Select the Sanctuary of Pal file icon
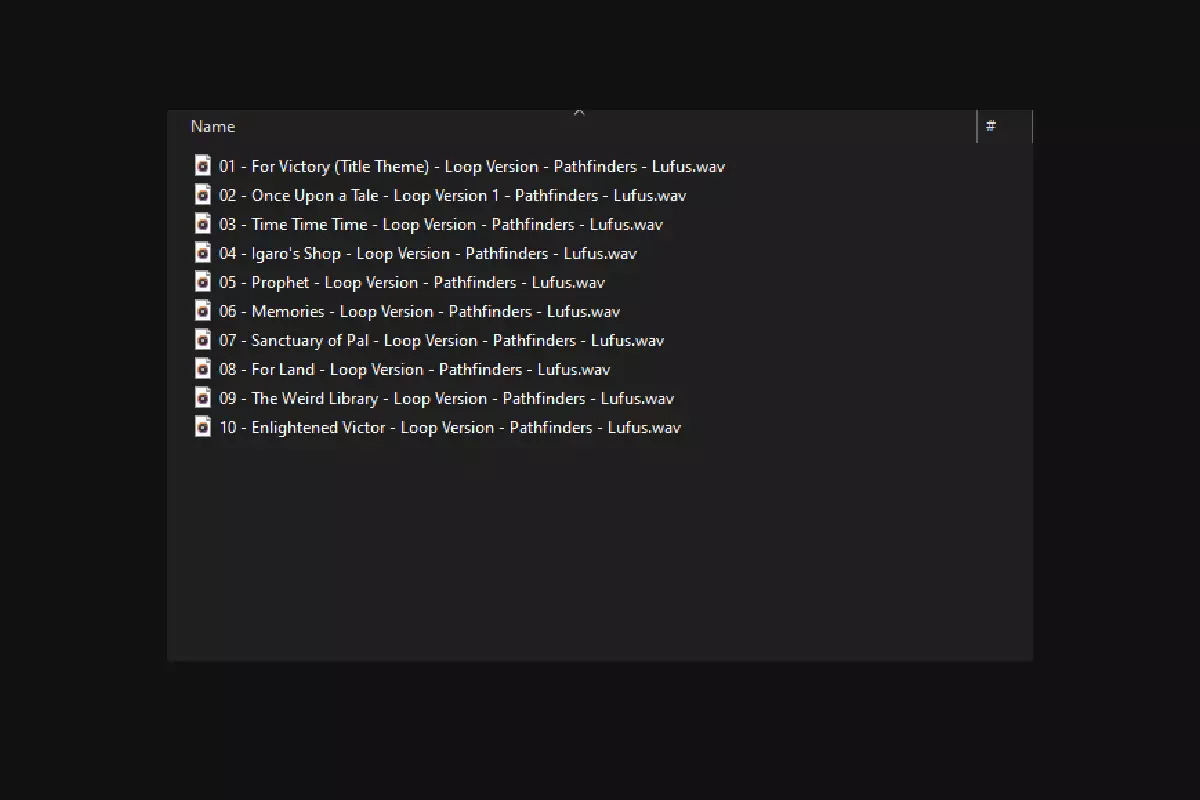The height and width of the screenshot is (800, 1200). 202,340
